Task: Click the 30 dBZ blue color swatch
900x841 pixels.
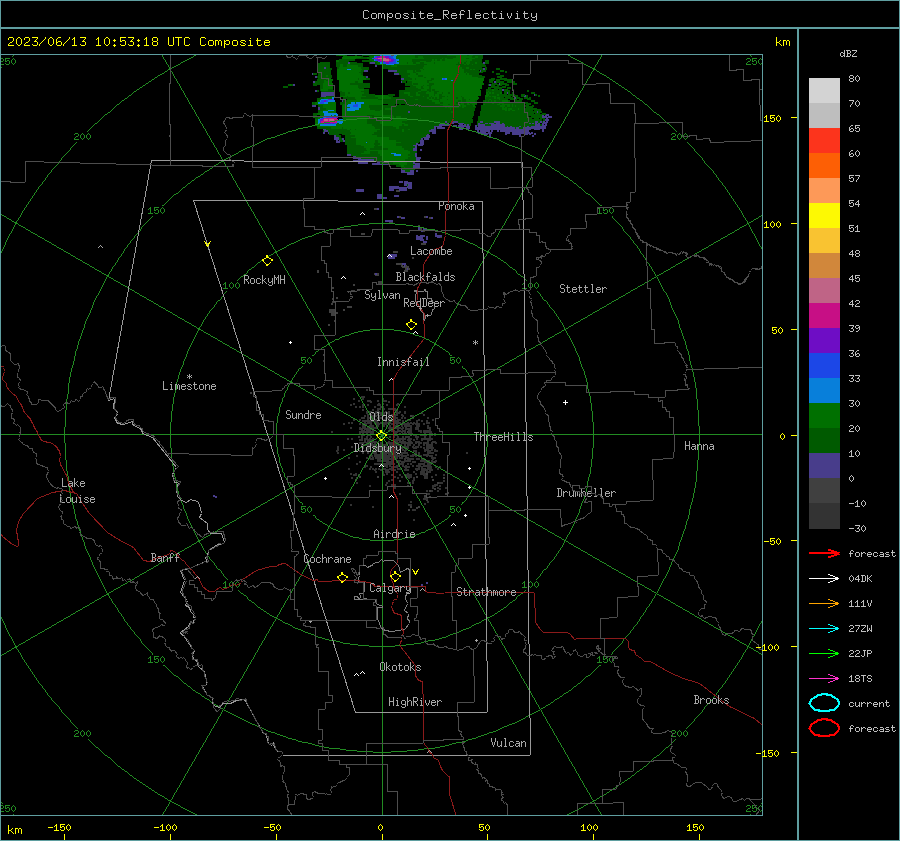Action: (x=824, y=390)
